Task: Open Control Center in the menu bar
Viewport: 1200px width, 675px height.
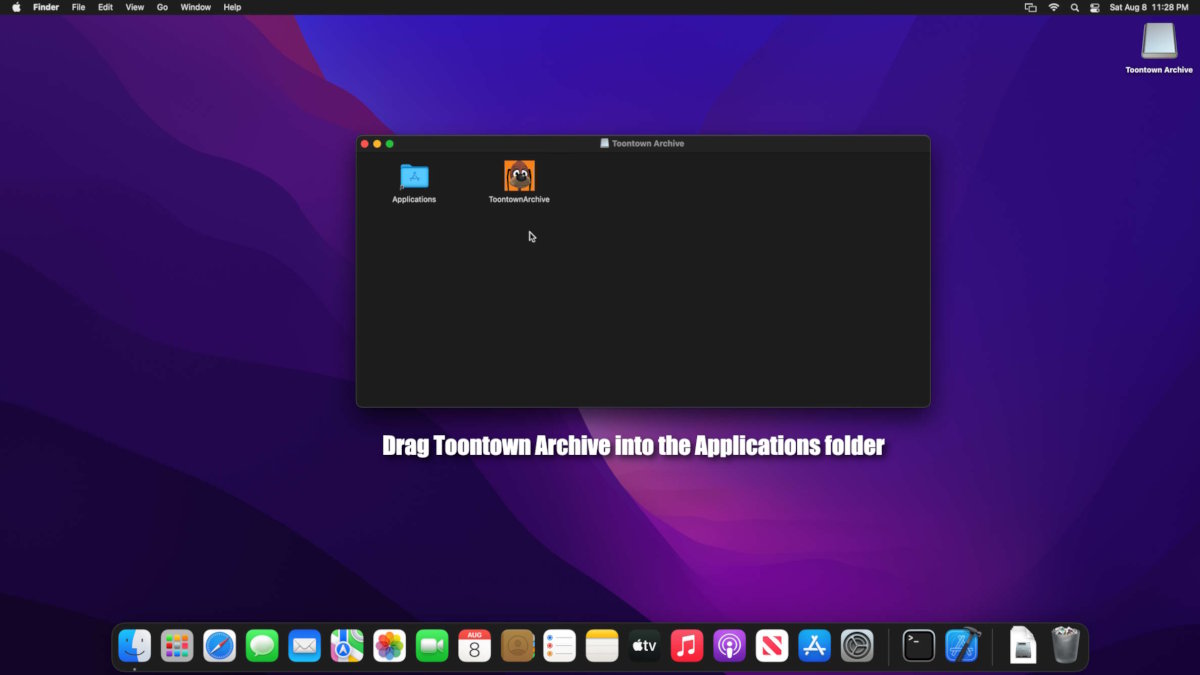Action: click(1094, 7)
